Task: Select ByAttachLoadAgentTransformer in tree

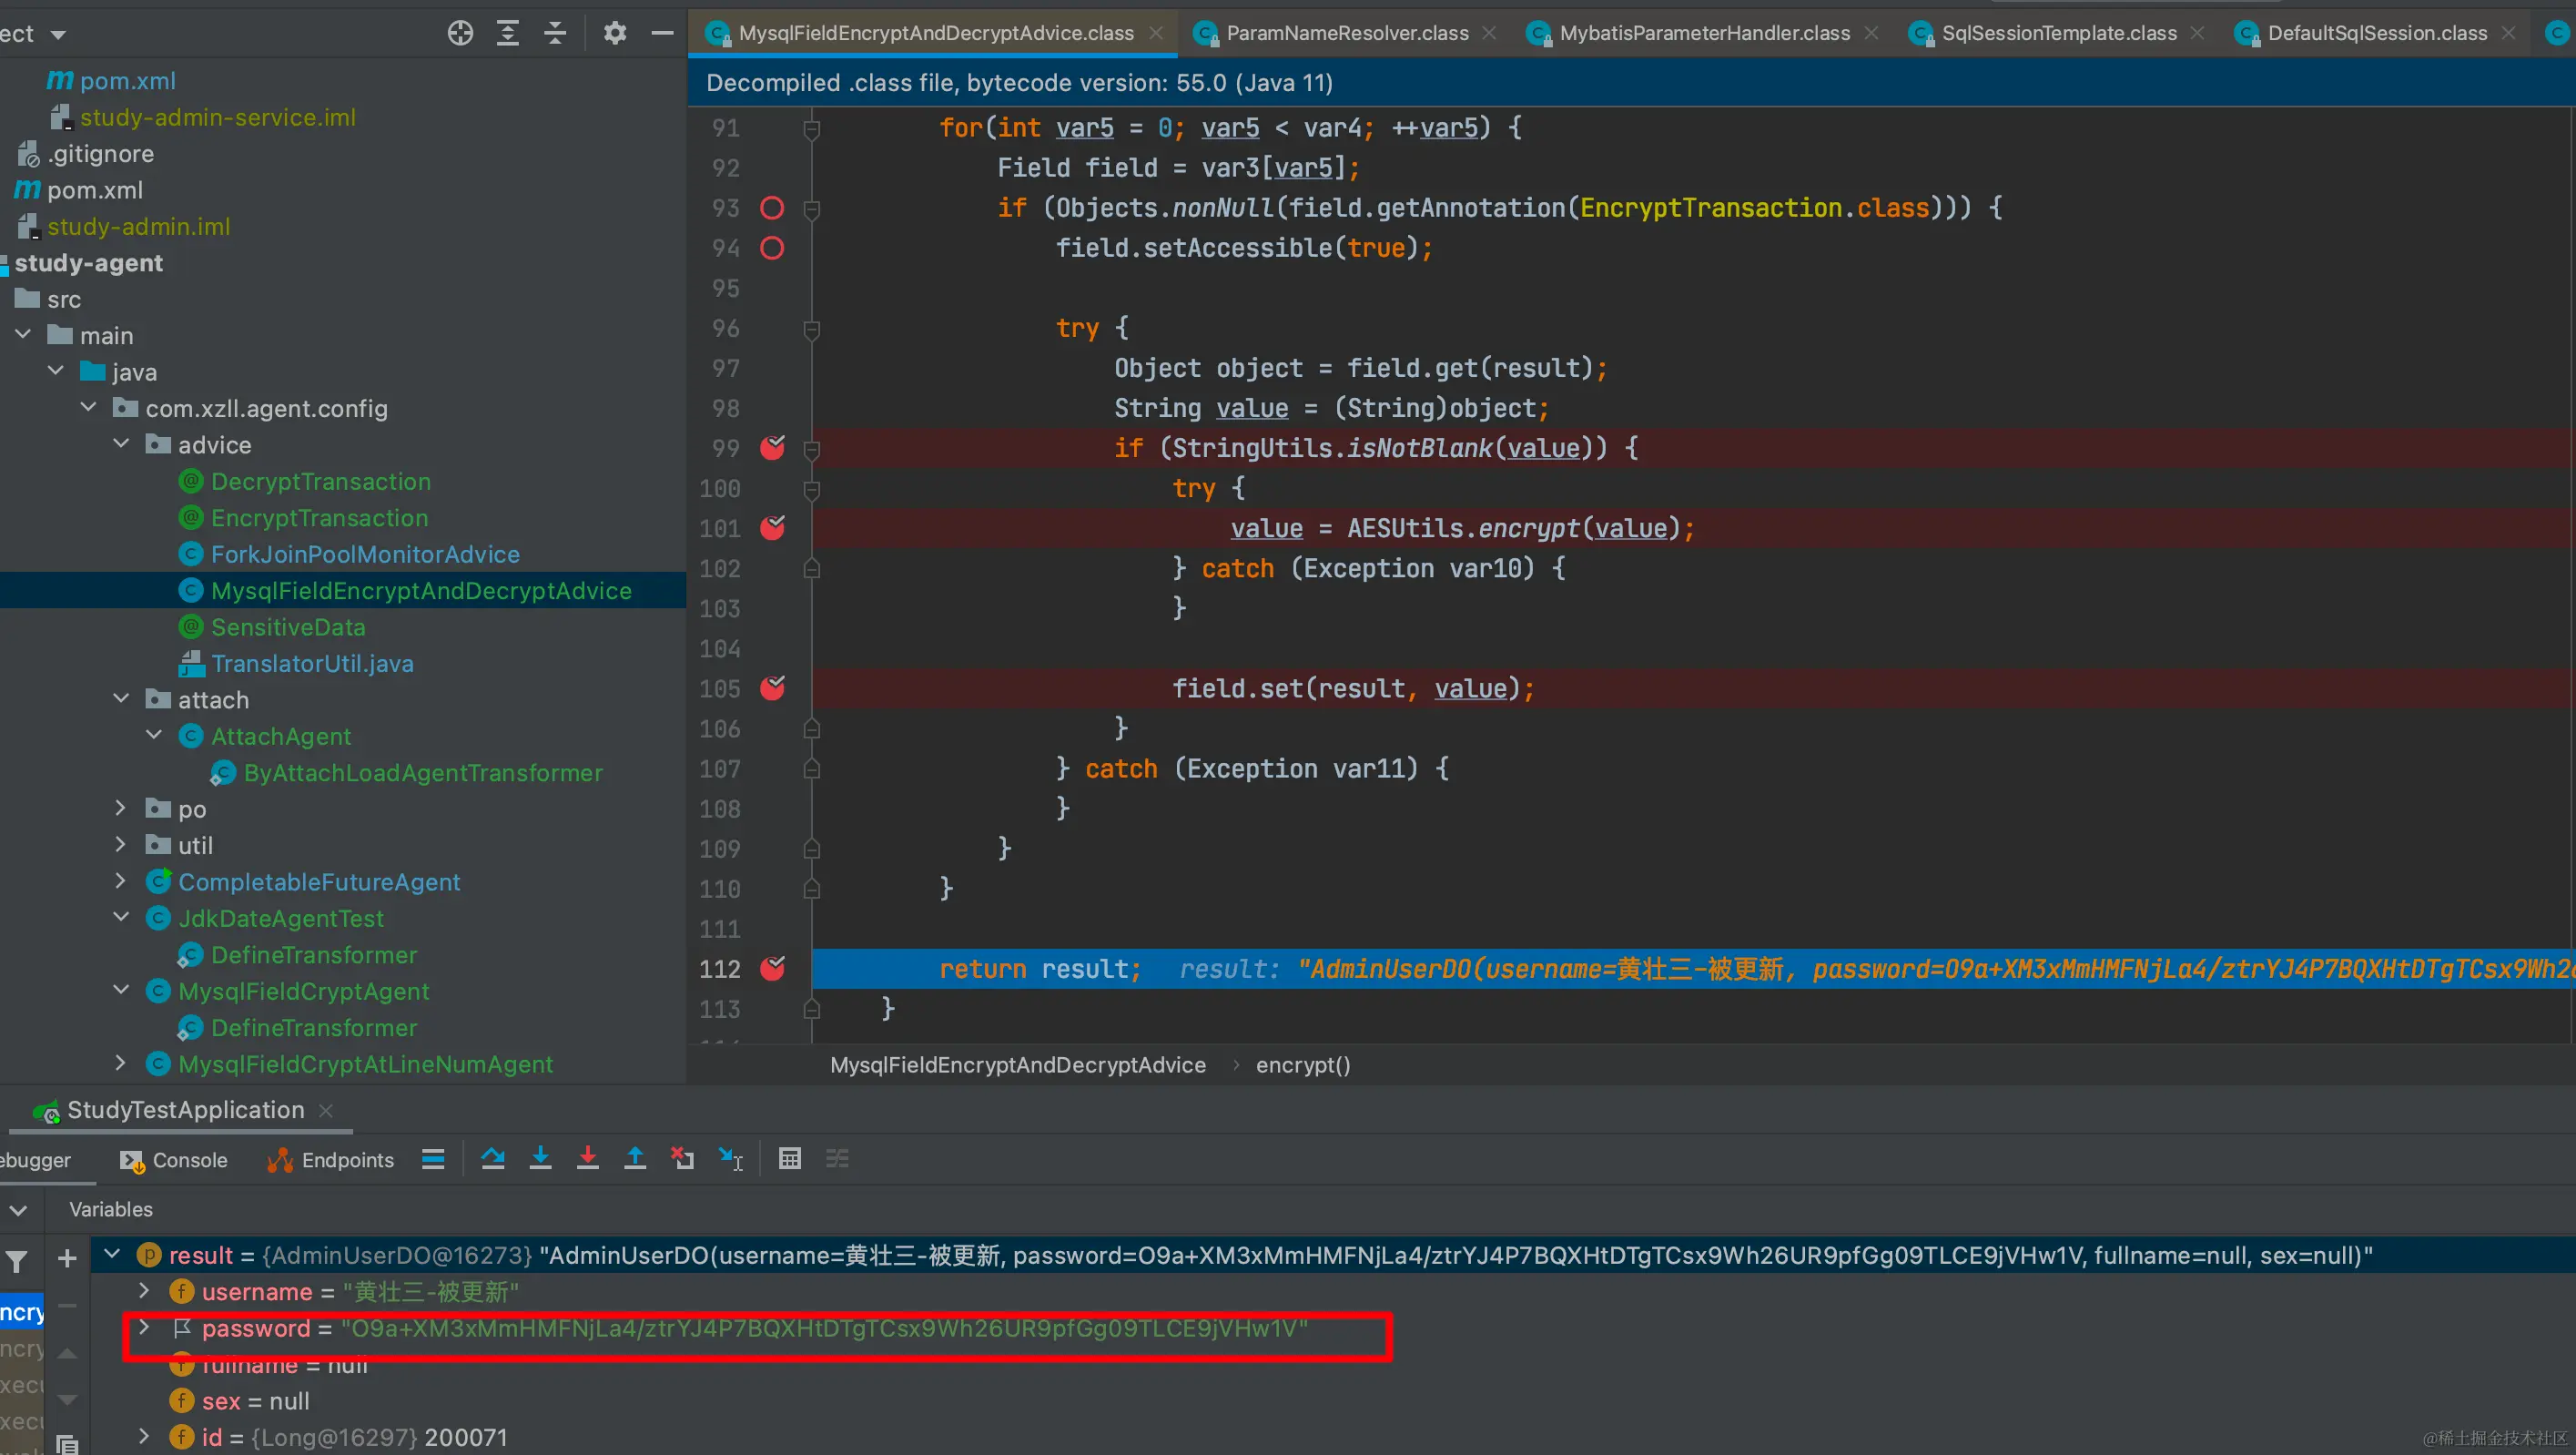Action: (x=423, y=773)
